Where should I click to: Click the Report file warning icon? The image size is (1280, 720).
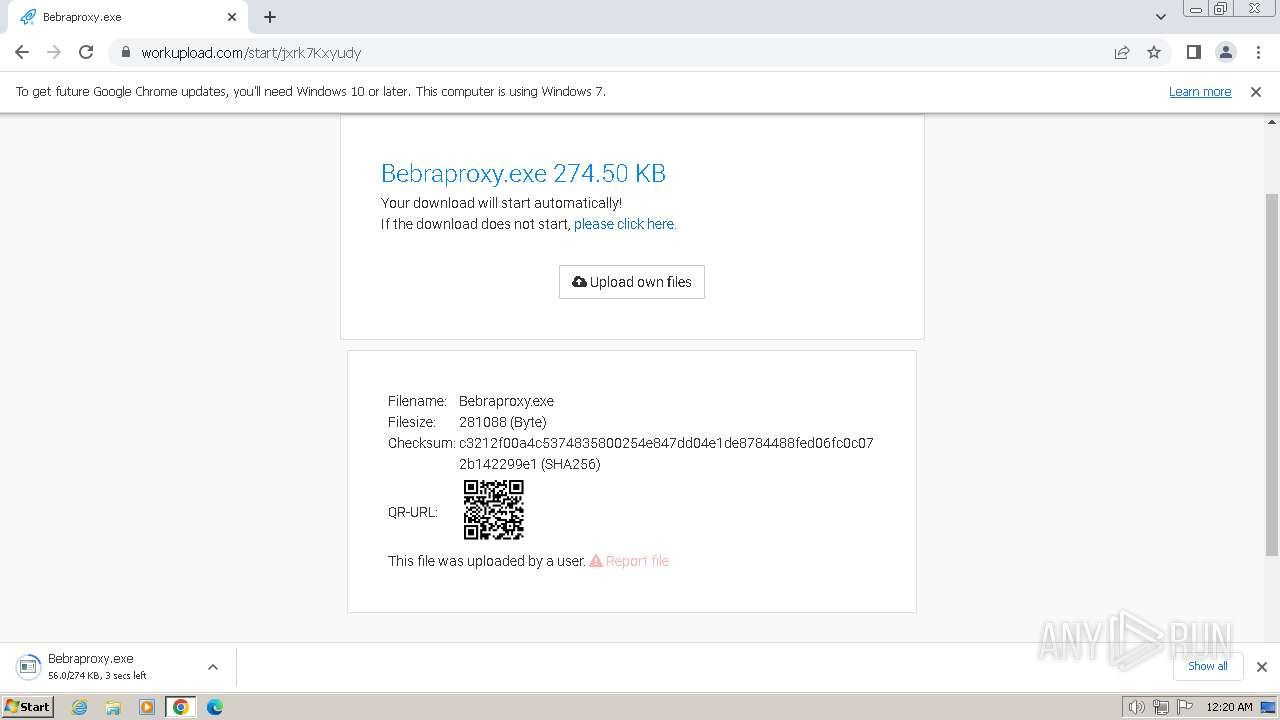pos(596,561)
